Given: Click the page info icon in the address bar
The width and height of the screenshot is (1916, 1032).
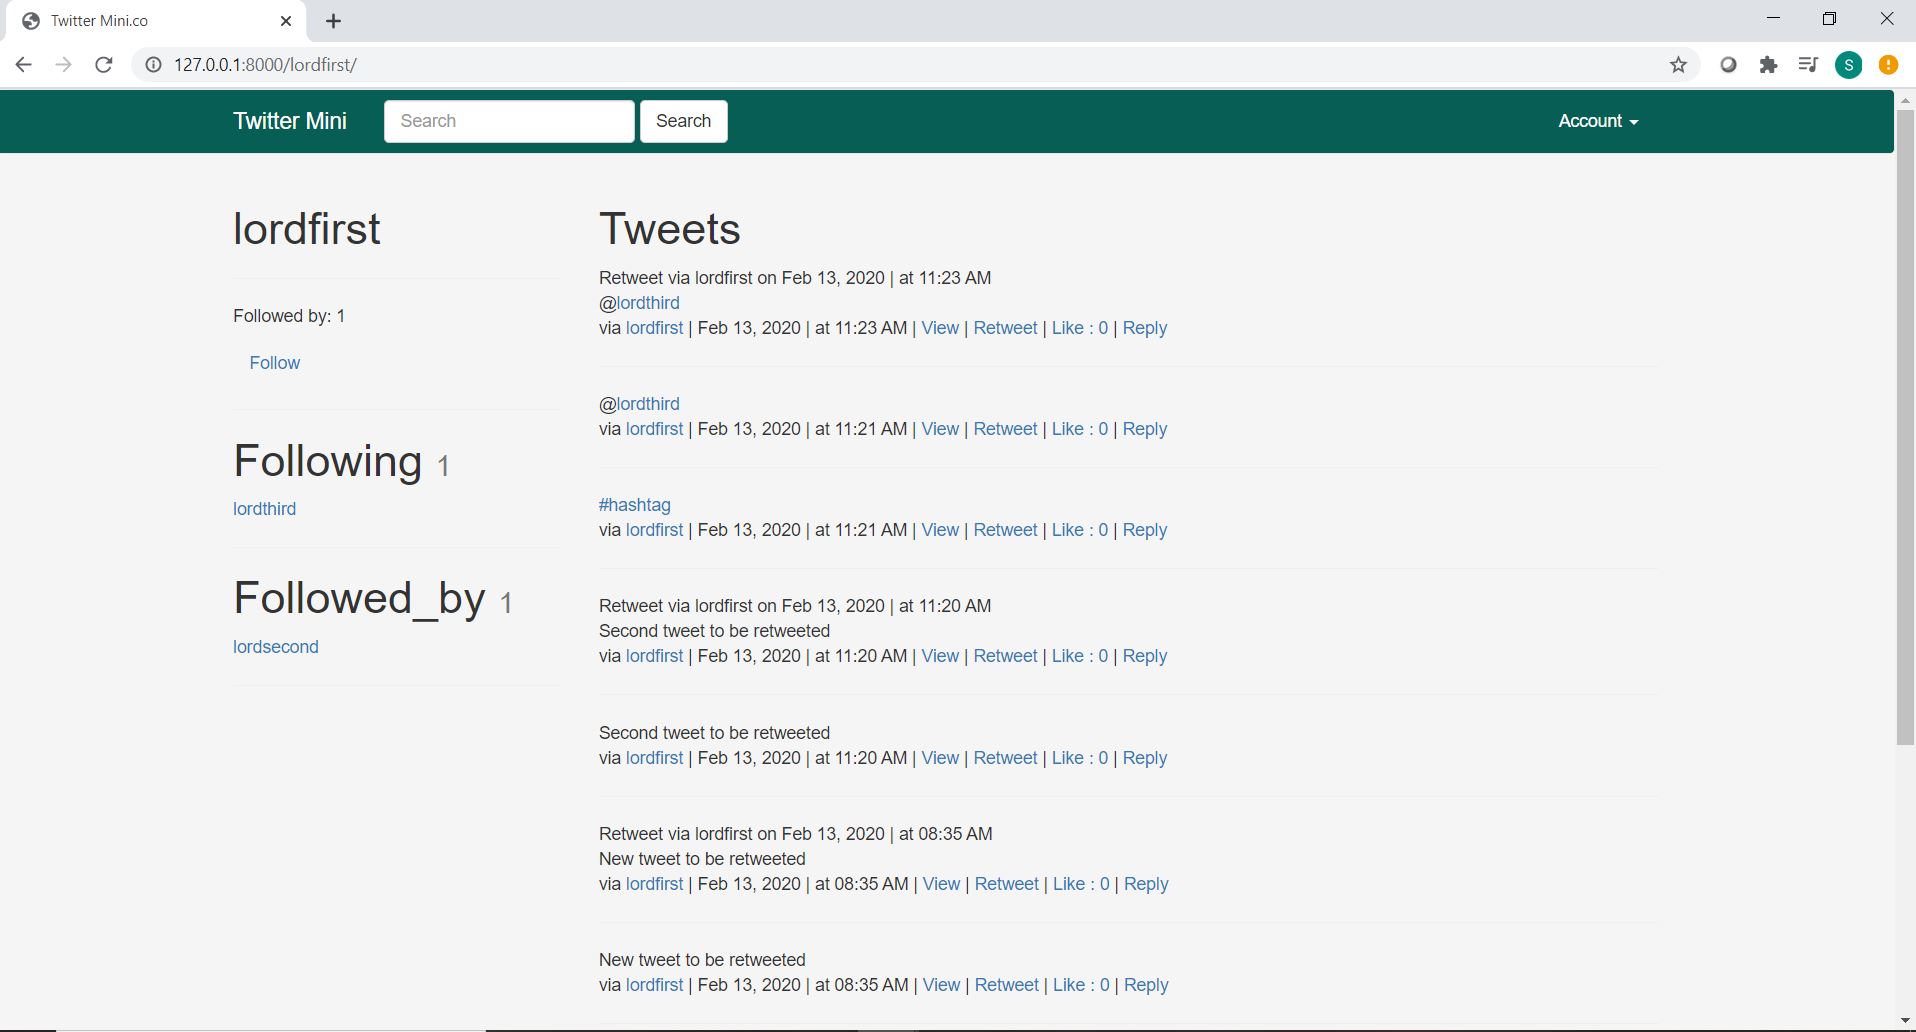Looking at the screenshot, I should click(x=152, y=64).
